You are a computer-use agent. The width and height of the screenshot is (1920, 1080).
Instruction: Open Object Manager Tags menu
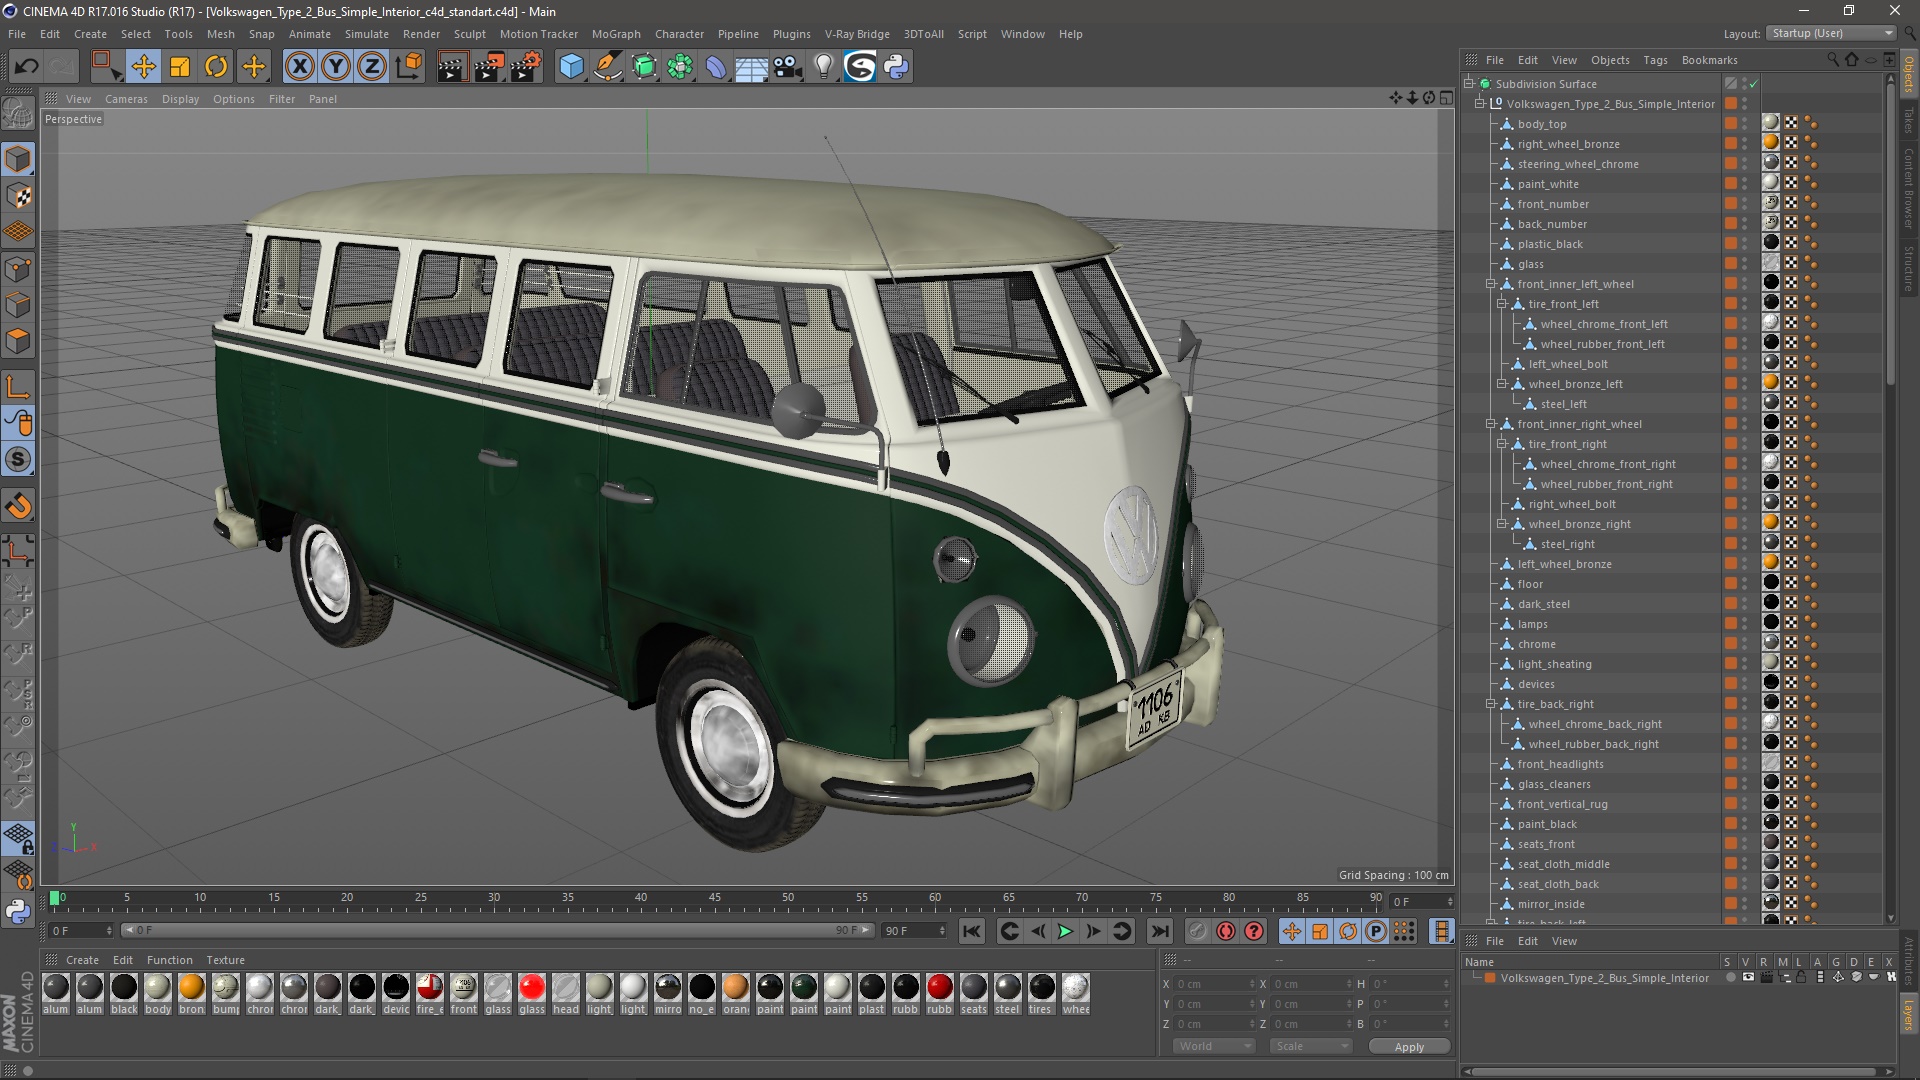1655,60
